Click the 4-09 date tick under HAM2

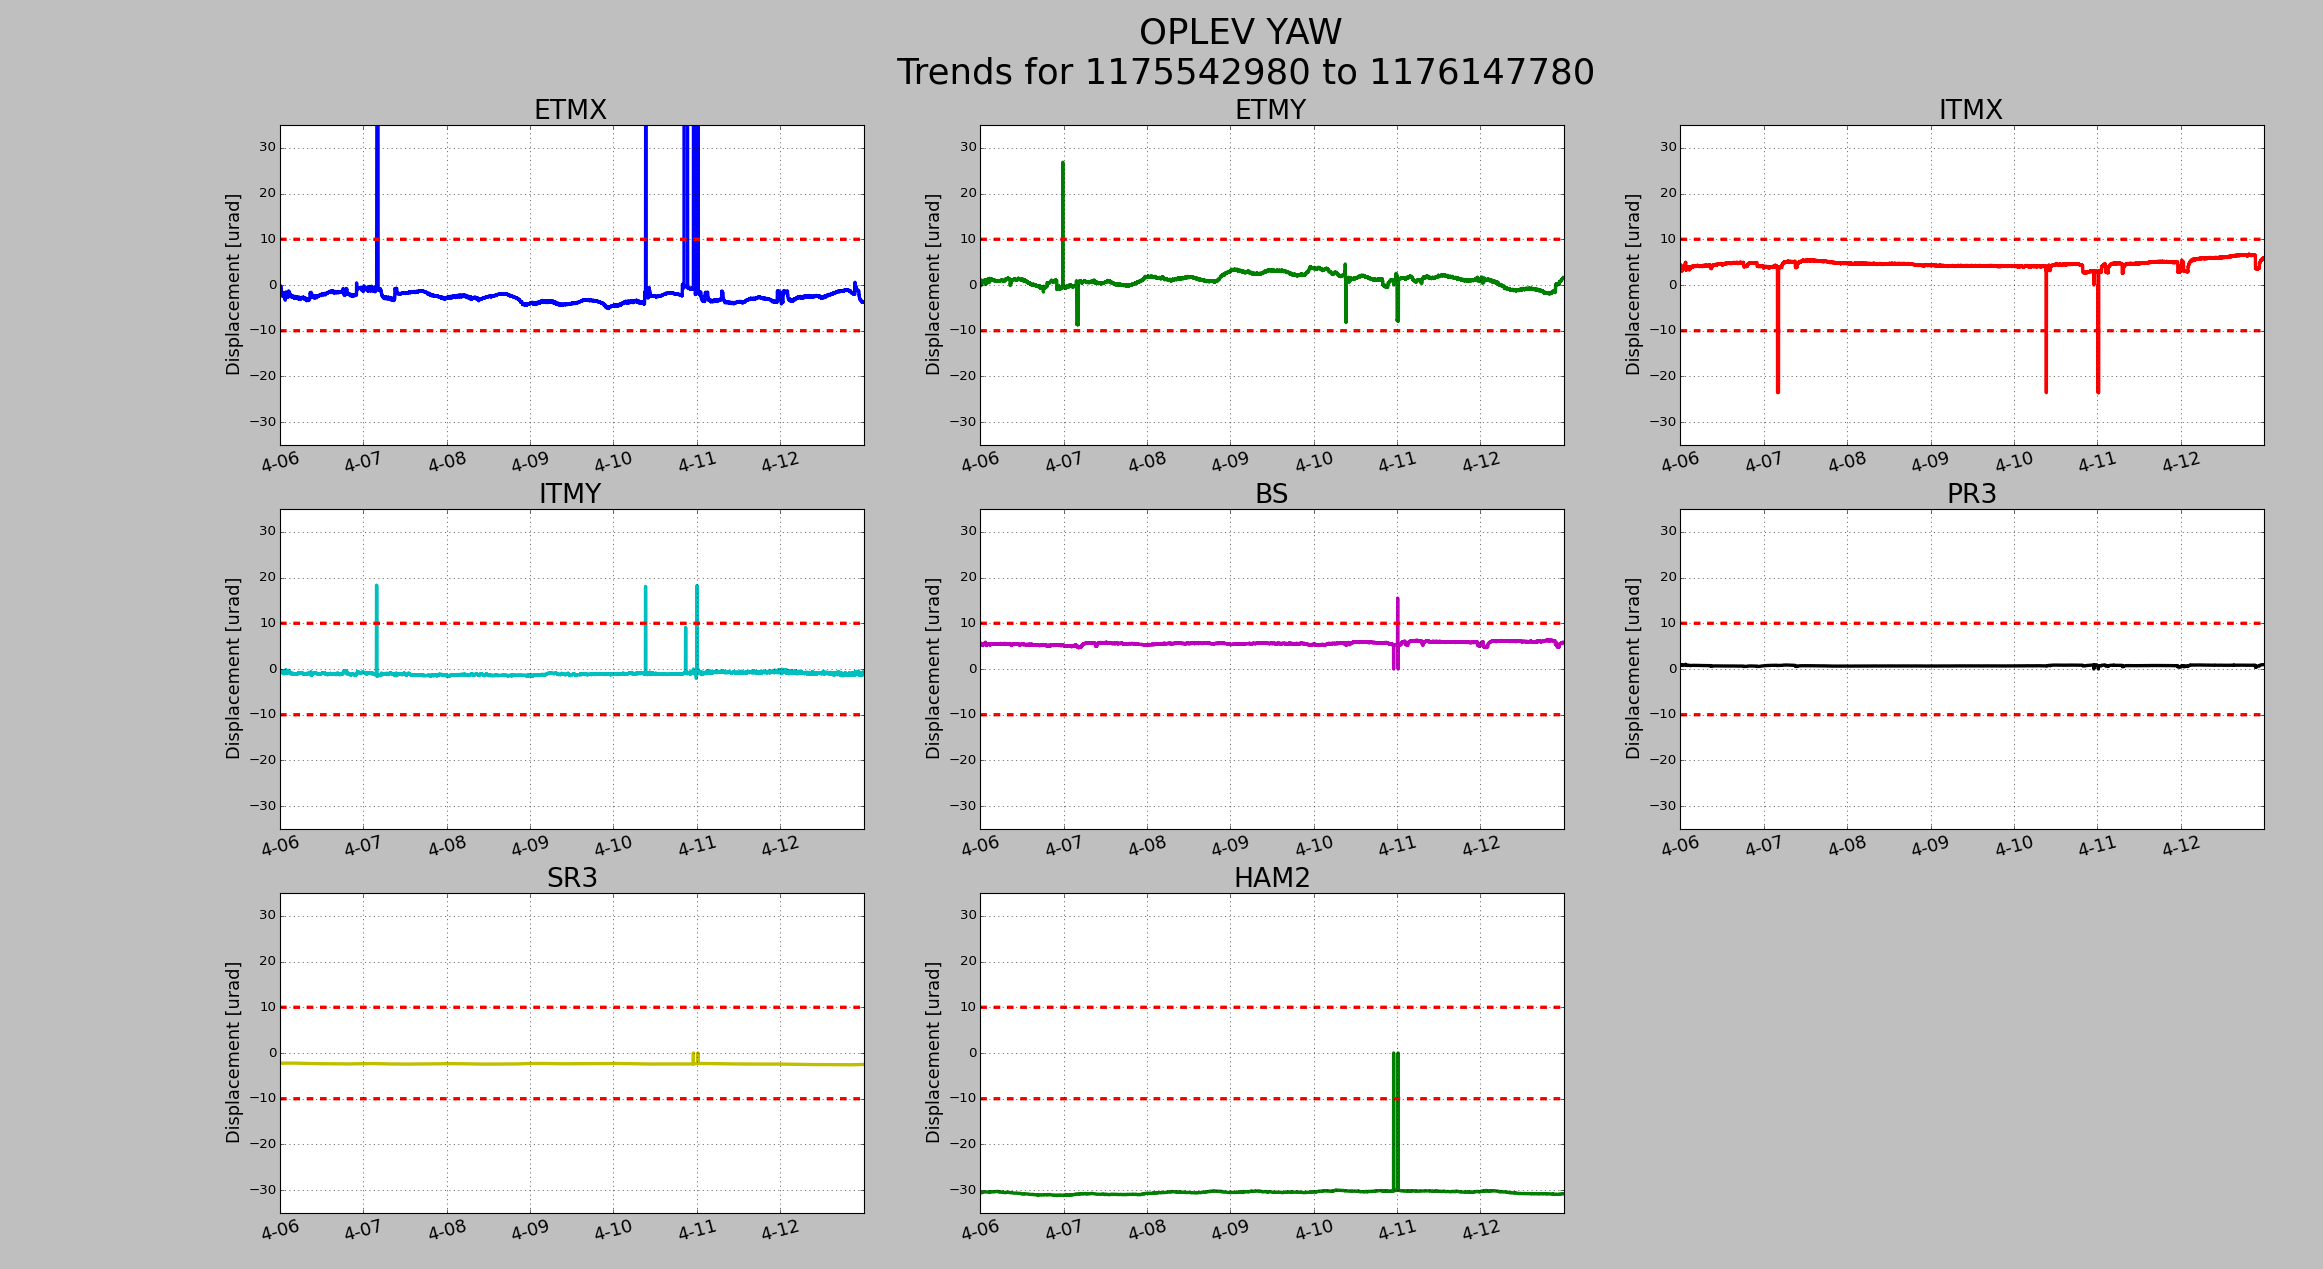coord(1230,1229)
